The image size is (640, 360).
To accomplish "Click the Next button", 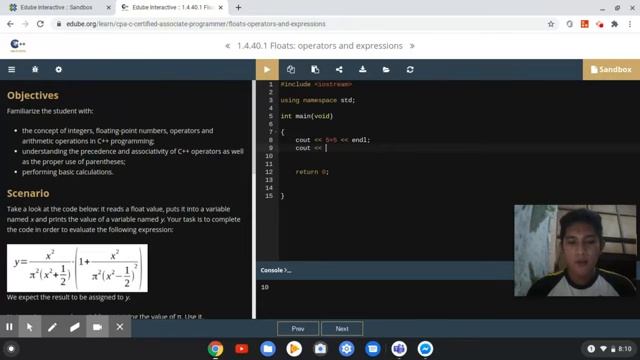I will (342, 329).
